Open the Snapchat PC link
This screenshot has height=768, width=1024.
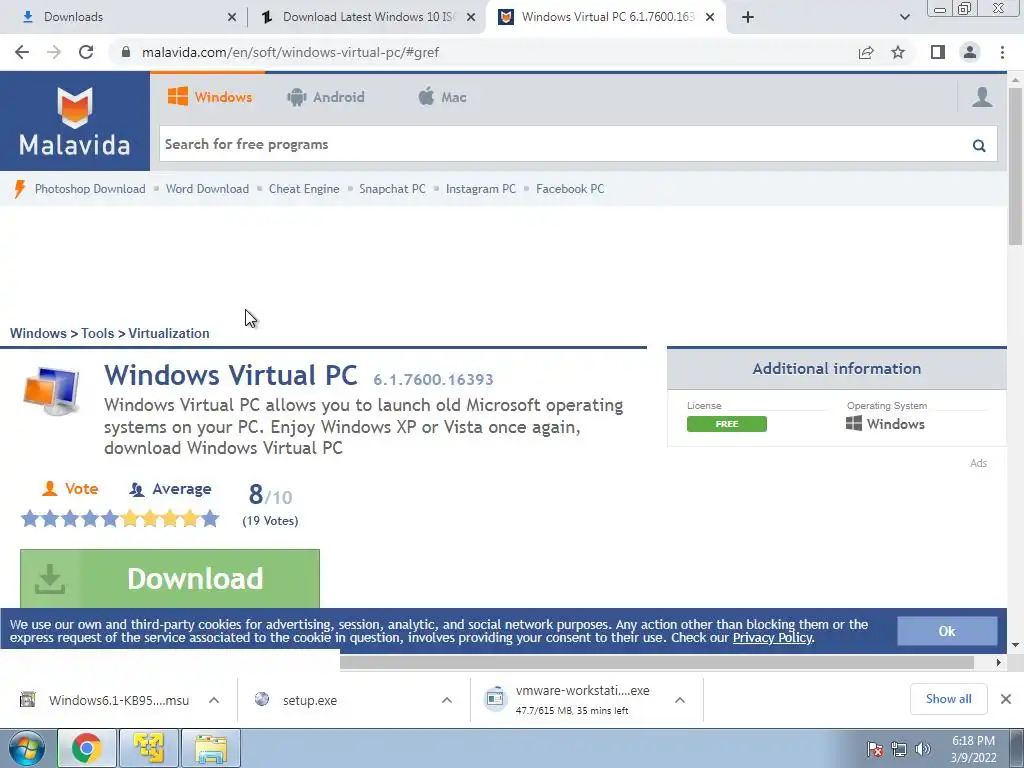392,189
